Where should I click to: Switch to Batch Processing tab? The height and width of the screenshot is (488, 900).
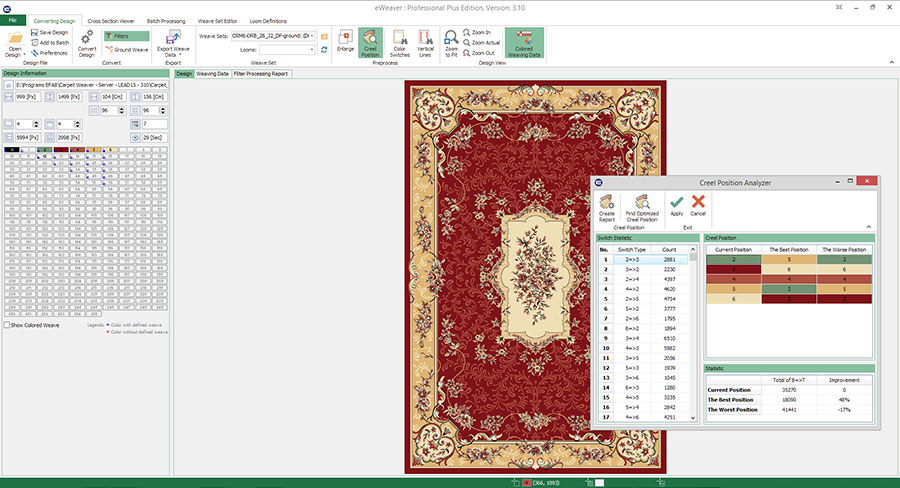pyautogui.click(x=166, y=21)
